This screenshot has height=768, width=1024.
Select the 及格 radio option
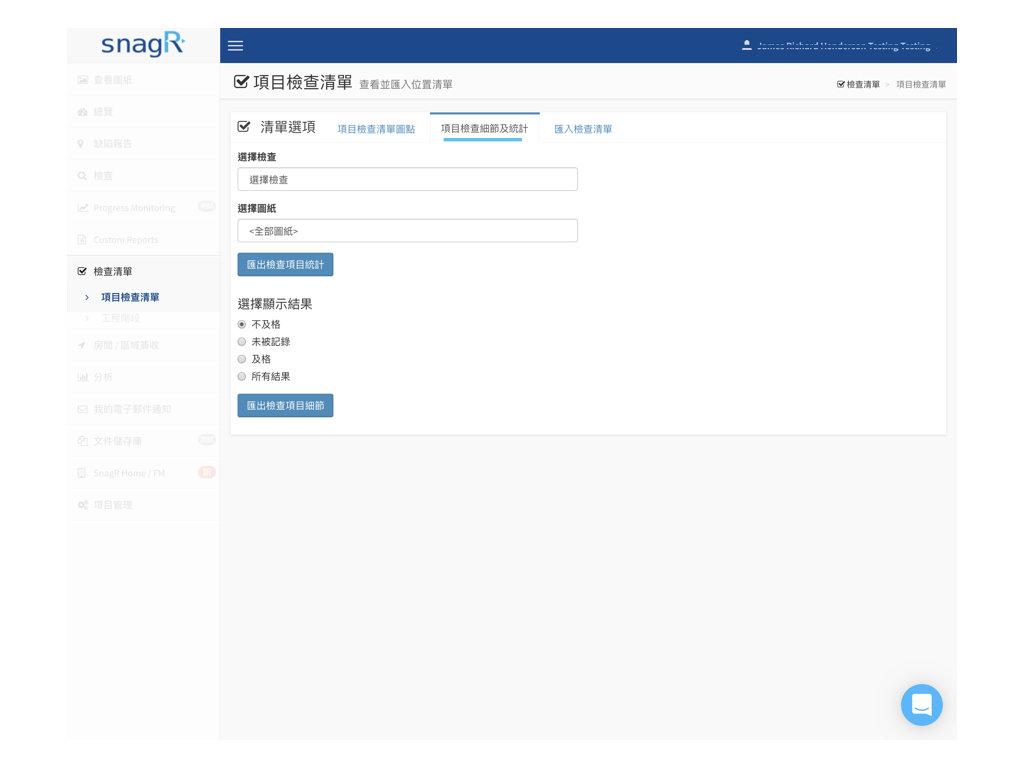pyautogui.click(x=242, y=359)
